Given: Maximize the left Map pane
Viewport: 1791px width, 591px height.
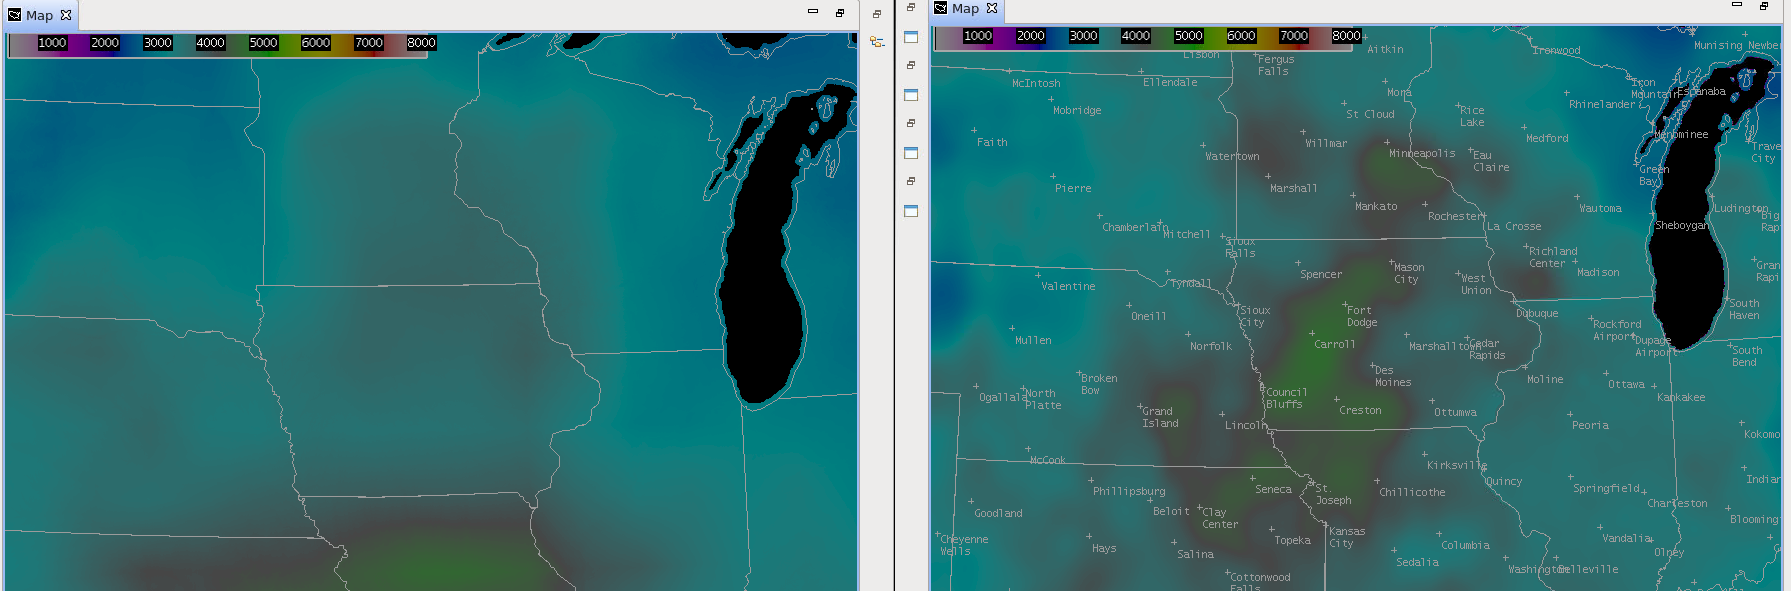Looking at the screenshot, I should click(840, 13).
